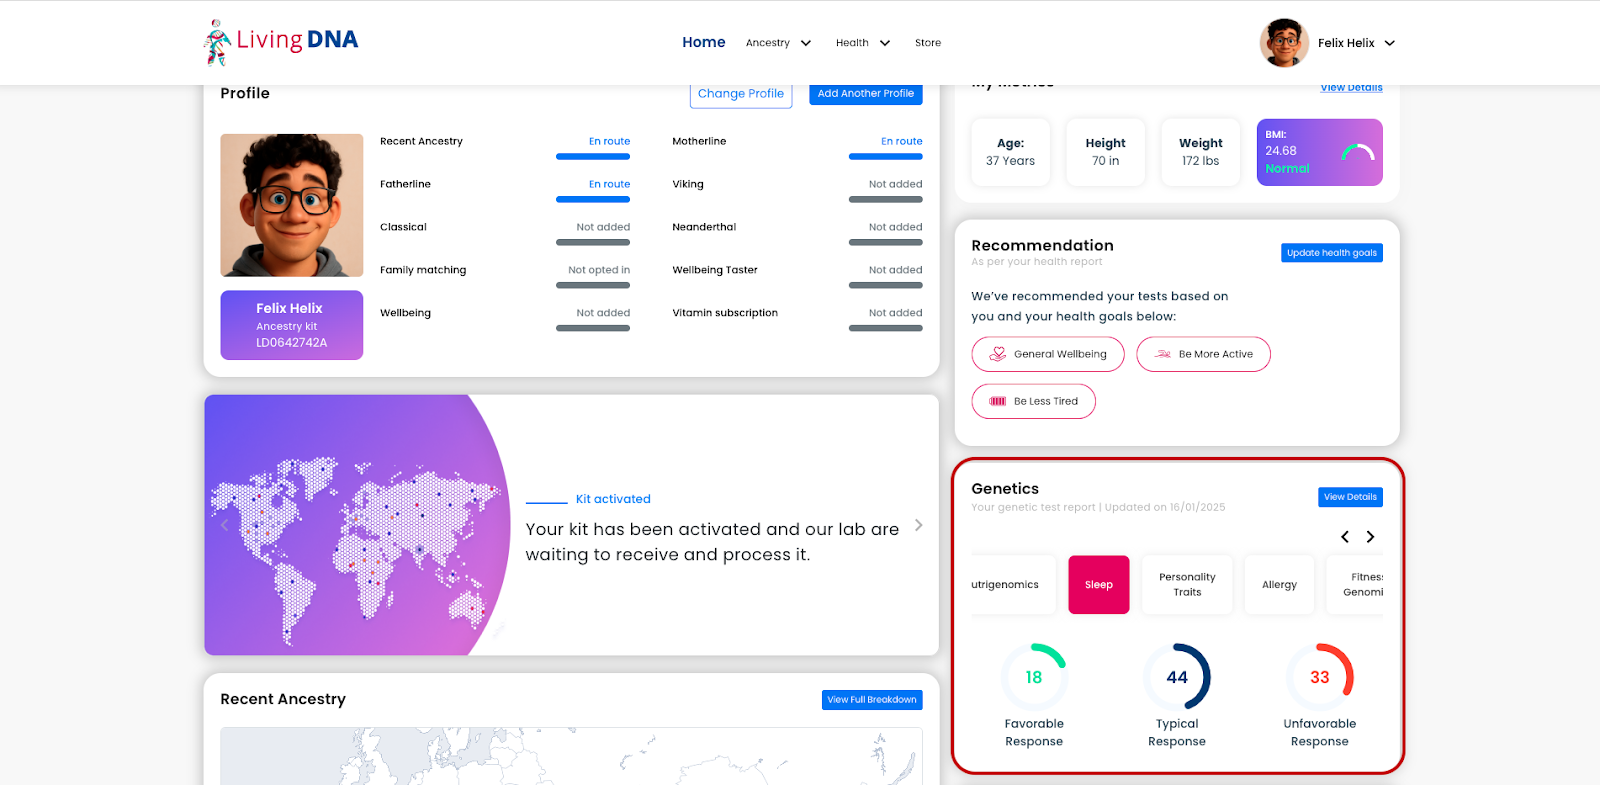This screenshot has width=1600, height=785.
Task: Click the Be Less Tired battery icon
Action: [997, 401]
